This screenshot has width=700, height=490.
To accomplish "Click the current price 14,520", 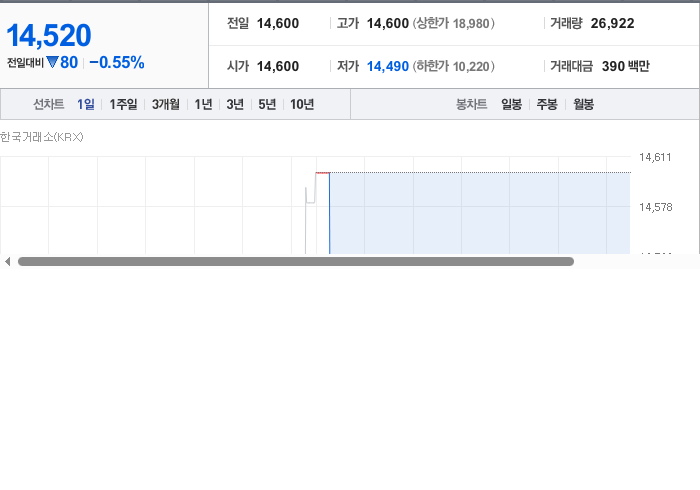I will pyautogui.click(x=49, y=35).
